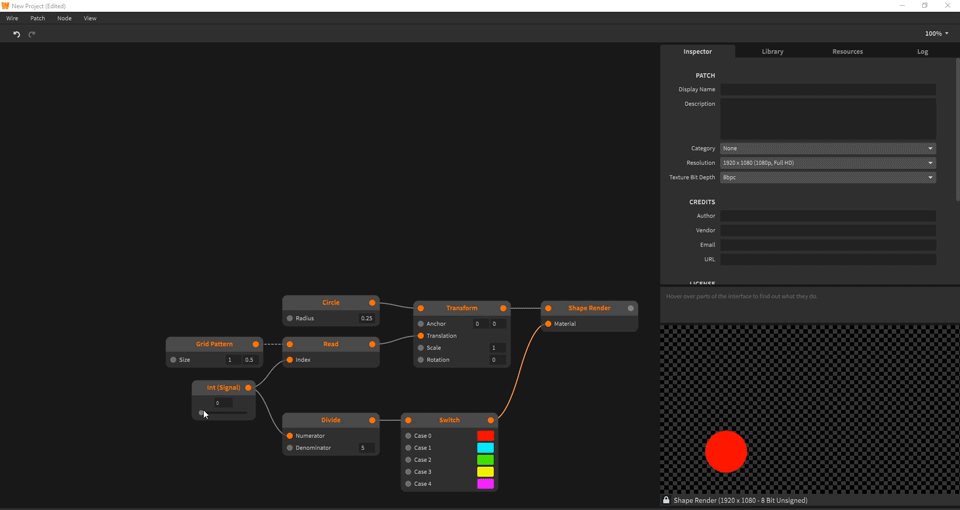Click the Read node input port
The image size is (960, 510).
[x=290, y=344]
